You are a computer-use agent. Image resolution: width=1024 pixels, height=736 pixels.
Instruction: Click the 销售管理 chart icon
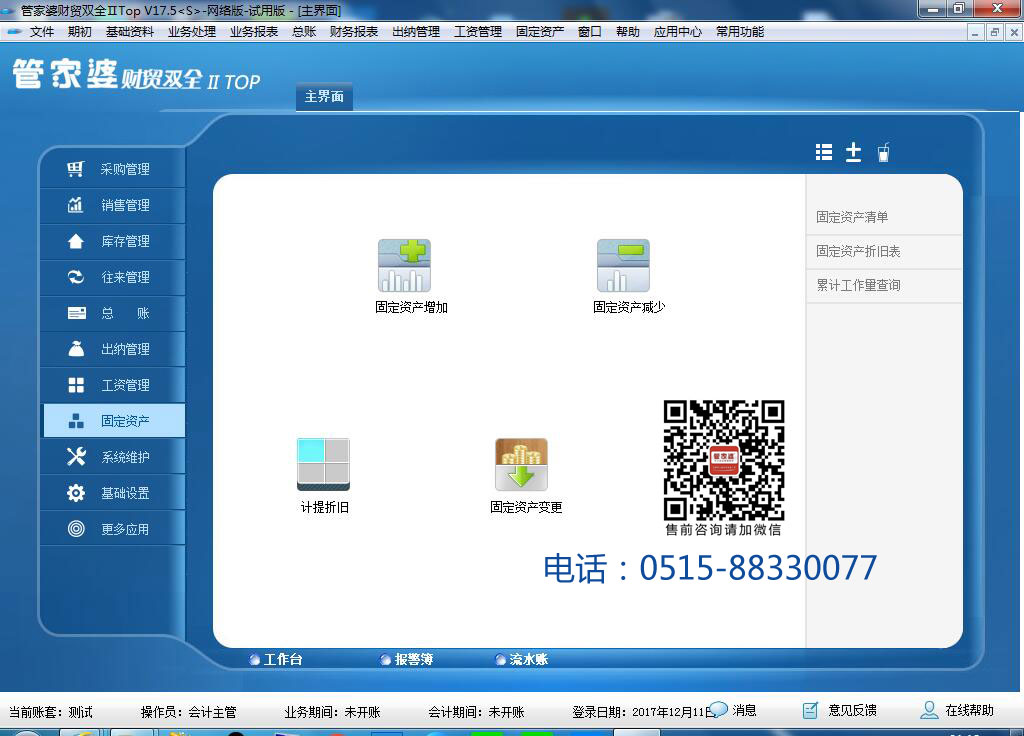[x=76, y=205]
